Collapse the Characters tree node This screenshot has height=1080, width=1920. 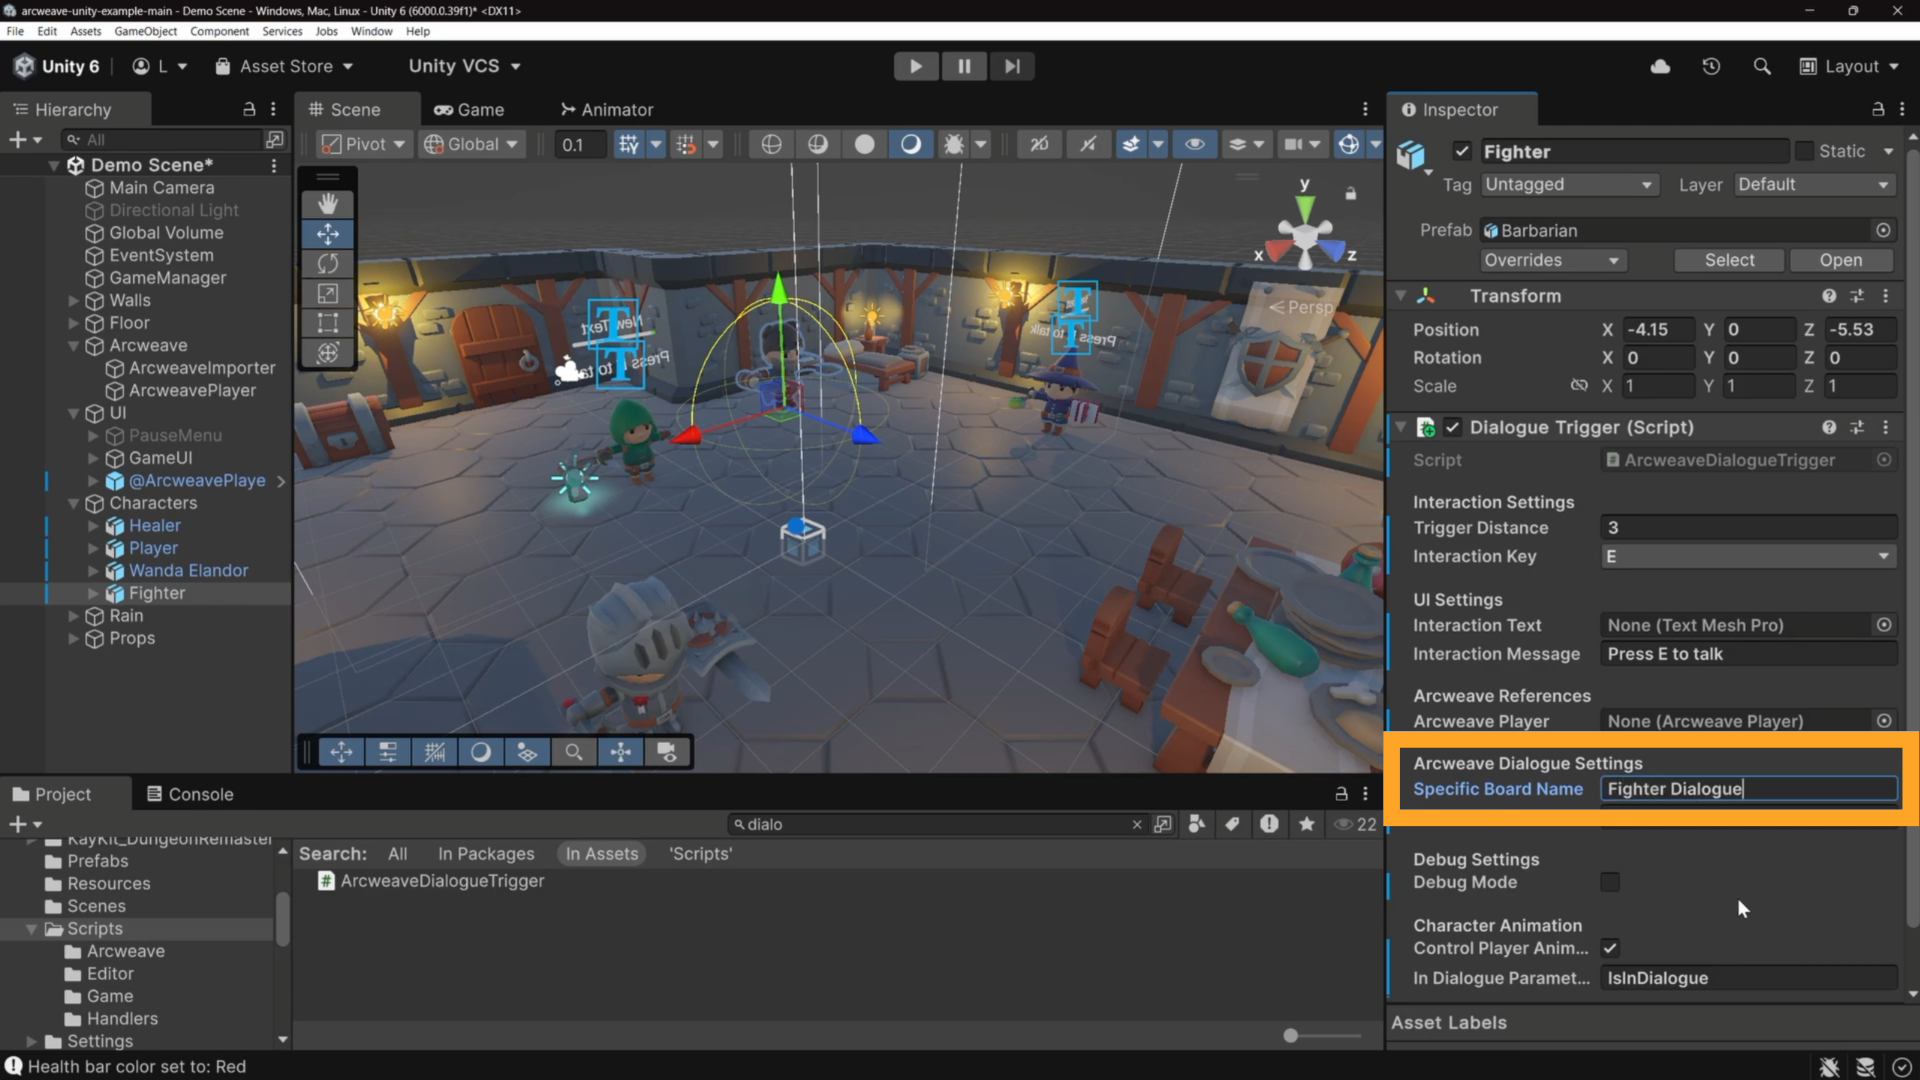pos(73,503)
